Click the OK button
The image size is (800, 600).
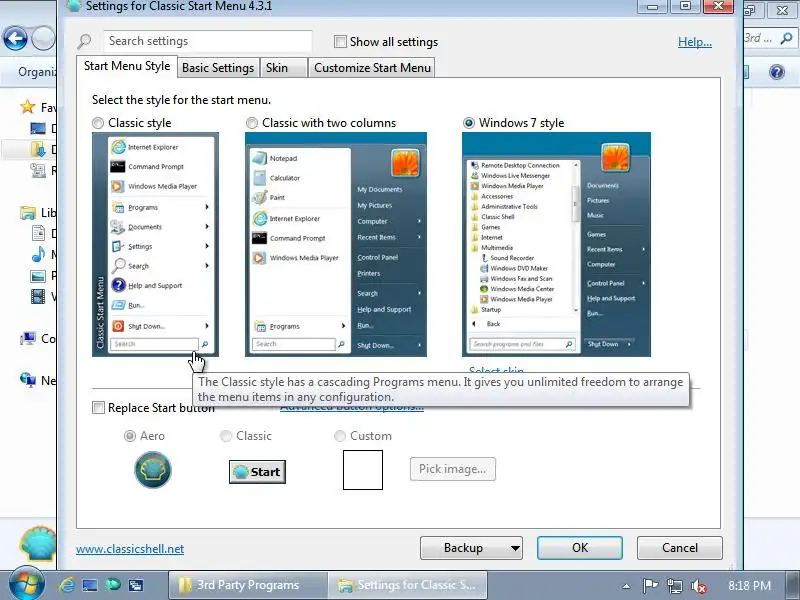pyautogui.click(x=580, y=548)
